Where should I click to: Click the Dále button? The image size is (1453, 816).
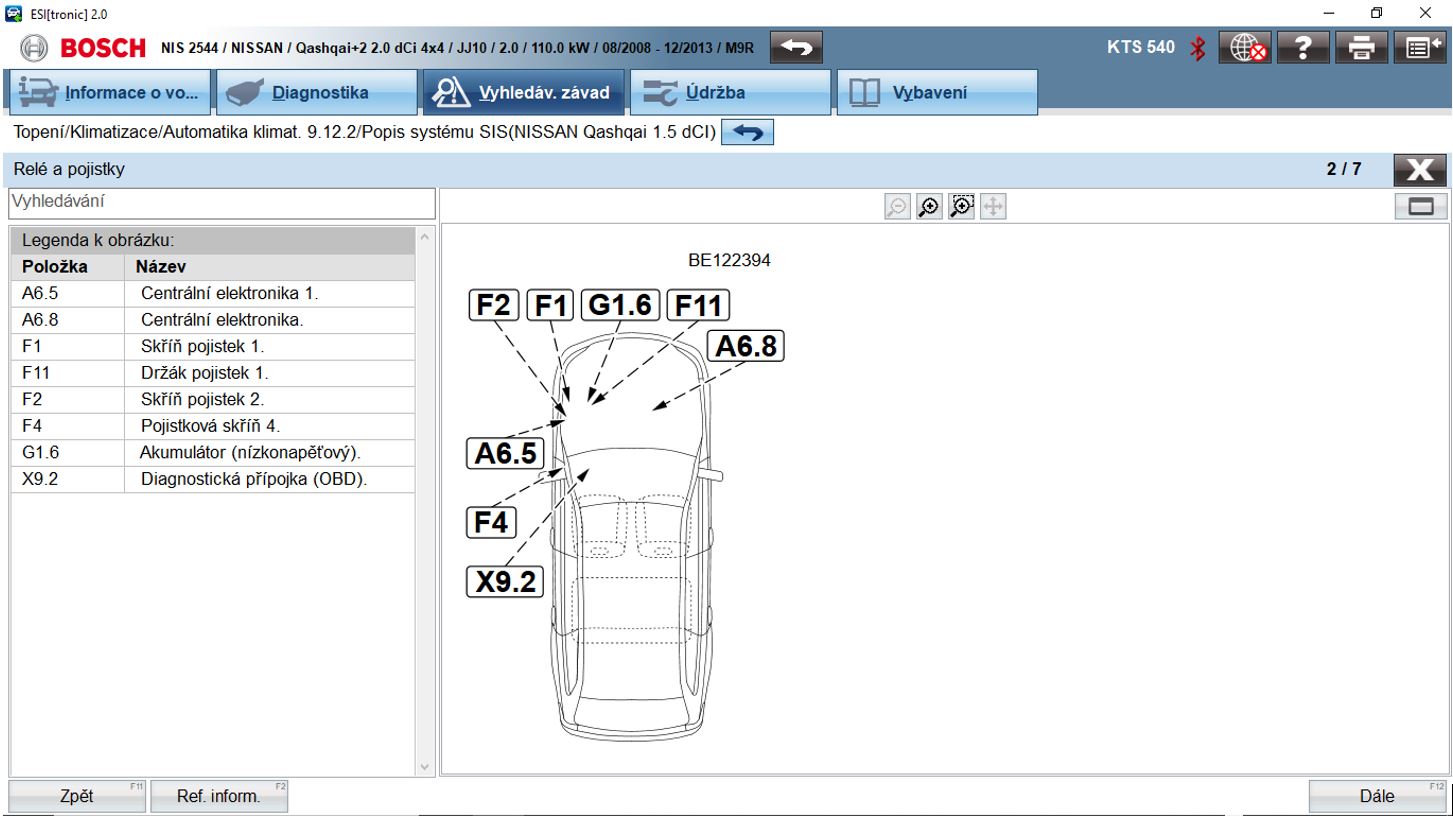tap(1377, 796)
